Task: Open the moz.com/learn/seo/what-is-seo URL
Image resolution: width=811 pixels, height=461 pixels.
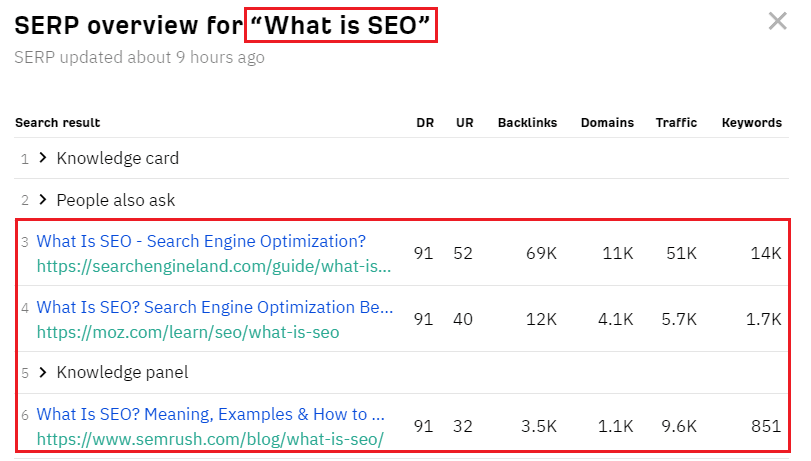Action: click(188, 332)
